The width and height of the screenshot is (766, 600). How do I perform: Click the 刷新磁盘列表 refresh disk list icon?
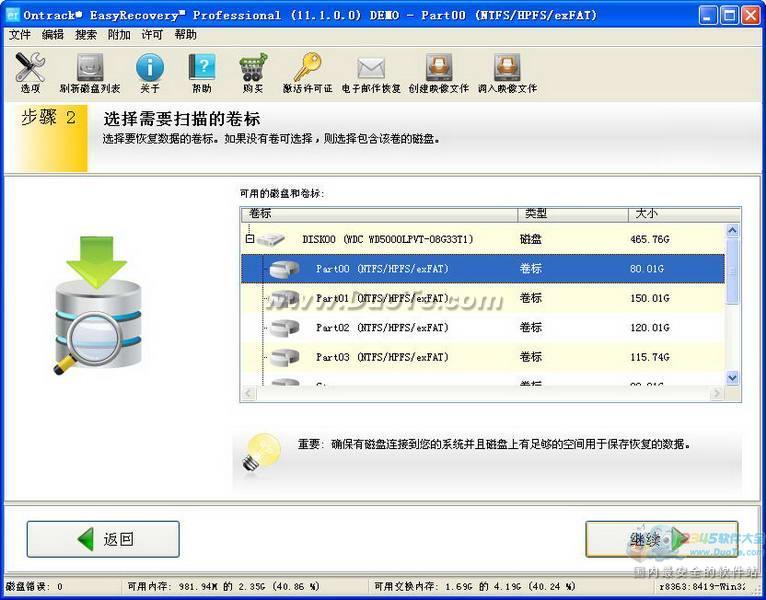tap(90, 67)
